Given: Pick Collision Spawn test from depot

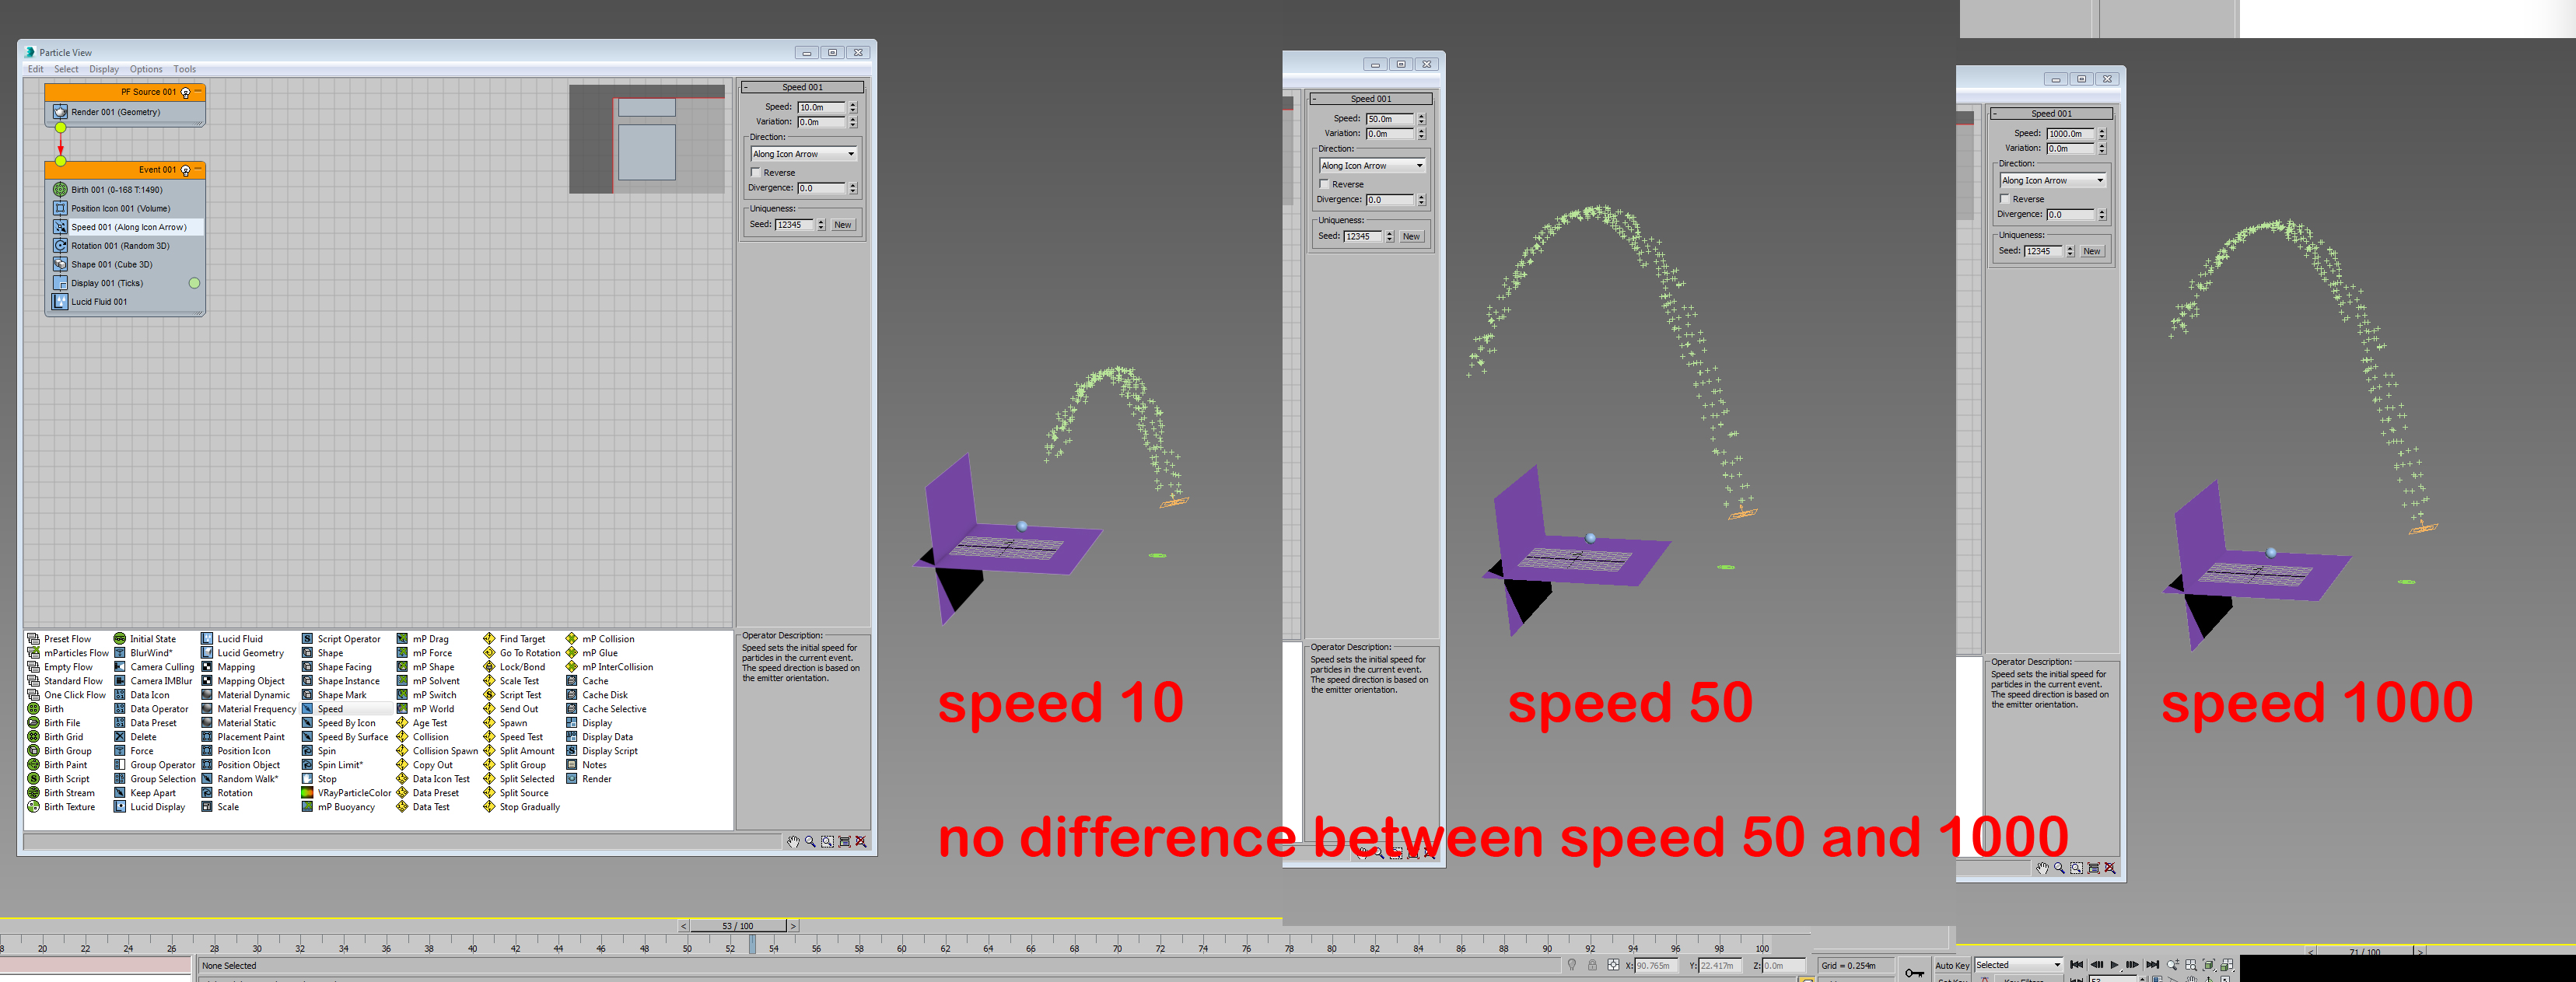Looking at the screenshot, I should click(444, 751).
